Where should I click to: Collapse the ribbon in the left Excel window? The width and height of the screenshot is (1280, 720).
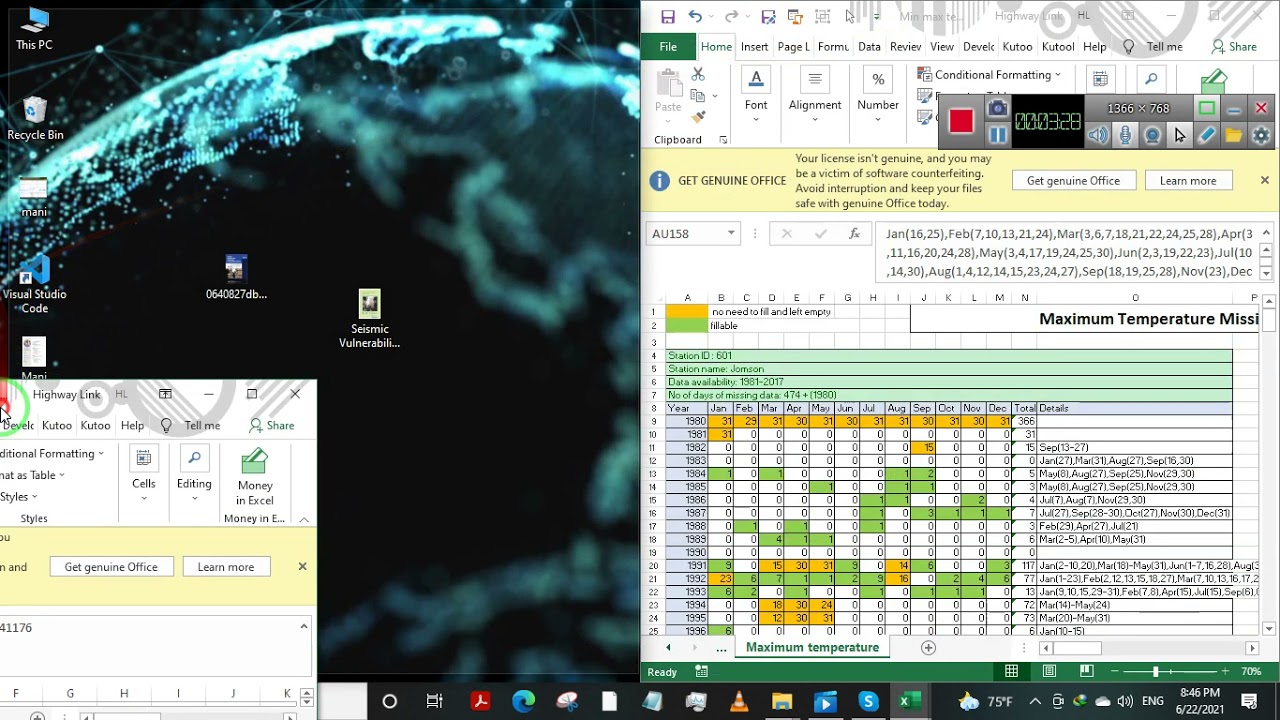304,519
